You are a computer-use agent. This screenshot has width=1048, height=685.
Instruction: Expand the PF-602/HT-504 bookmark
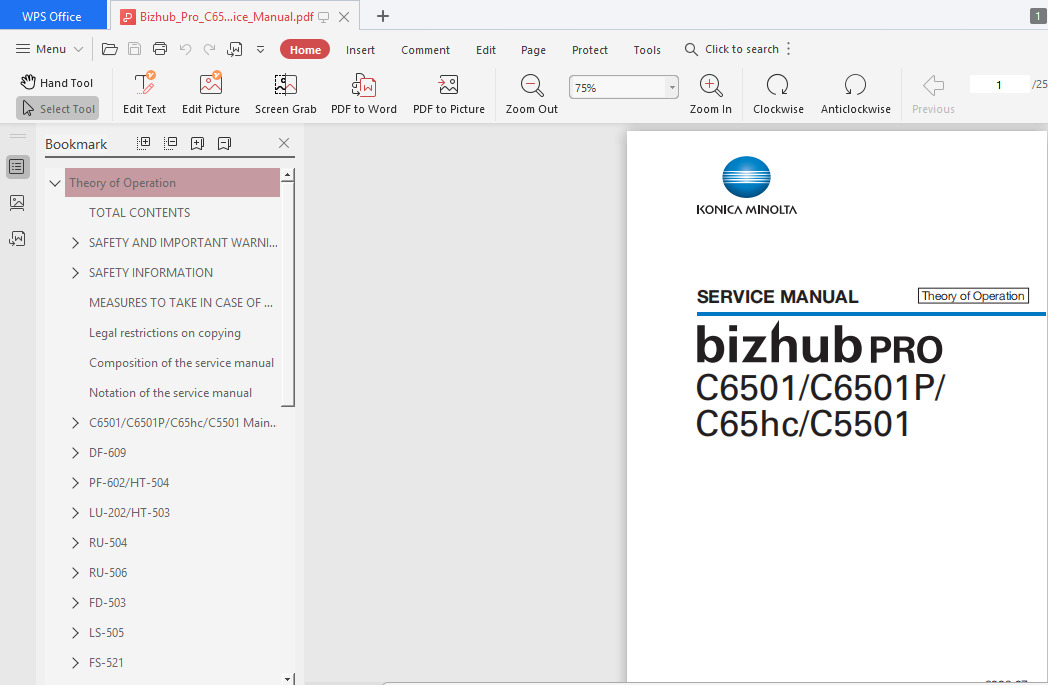pyautogui.click(x=75, y=483)
